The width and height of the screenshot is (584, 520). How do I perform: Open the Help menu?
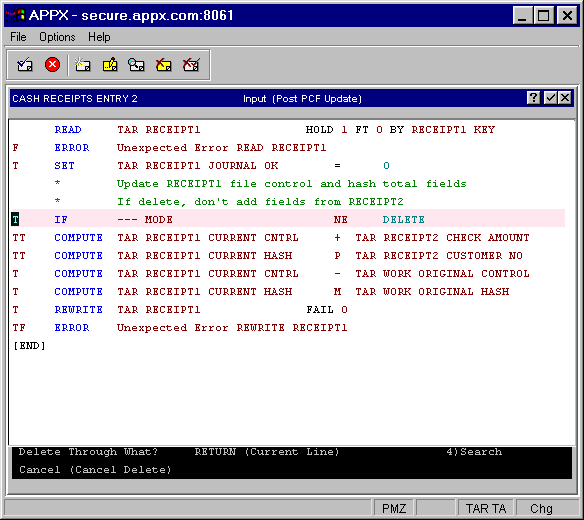(x=99, y=37)
